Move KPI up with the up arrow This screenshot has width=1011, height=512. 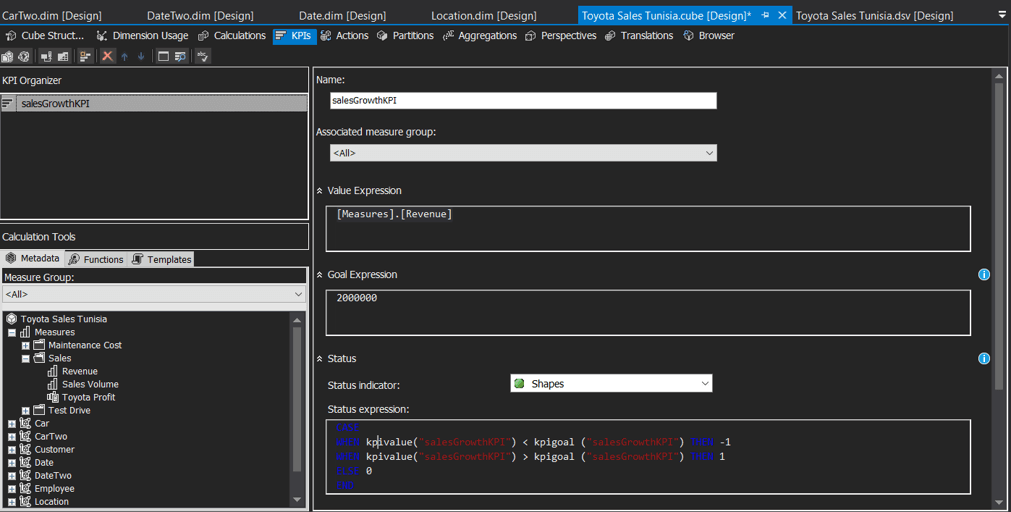coord(124,57)
